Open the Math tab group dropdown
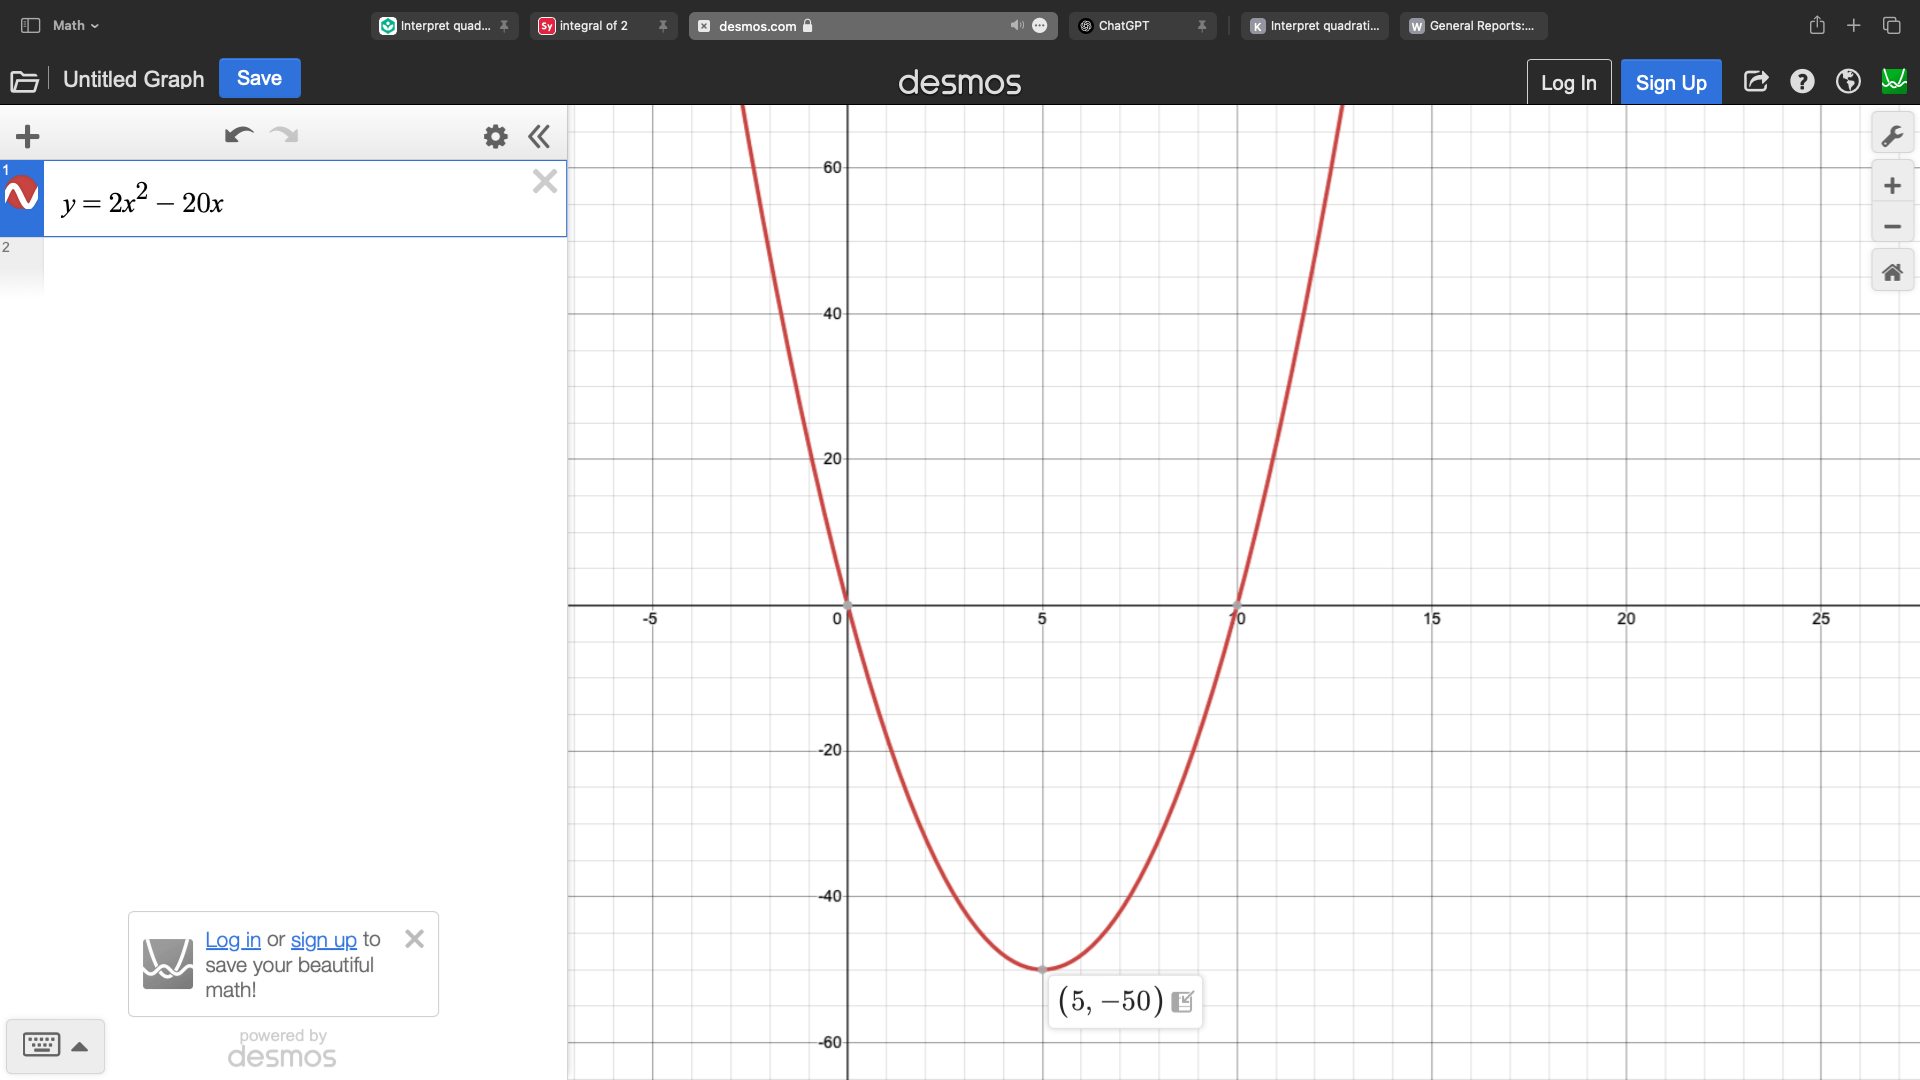This screenshot has width=1920, height=1080. coord(76,26)
